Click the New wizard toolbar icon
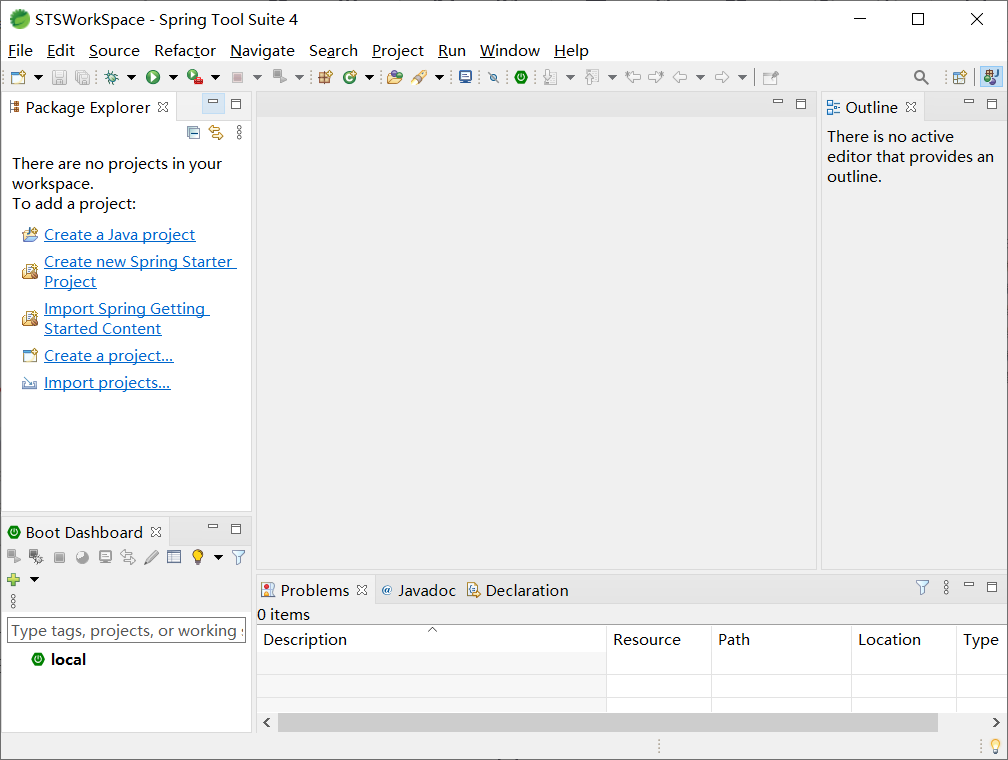The image size is (1008, 760). click(19, 77)
